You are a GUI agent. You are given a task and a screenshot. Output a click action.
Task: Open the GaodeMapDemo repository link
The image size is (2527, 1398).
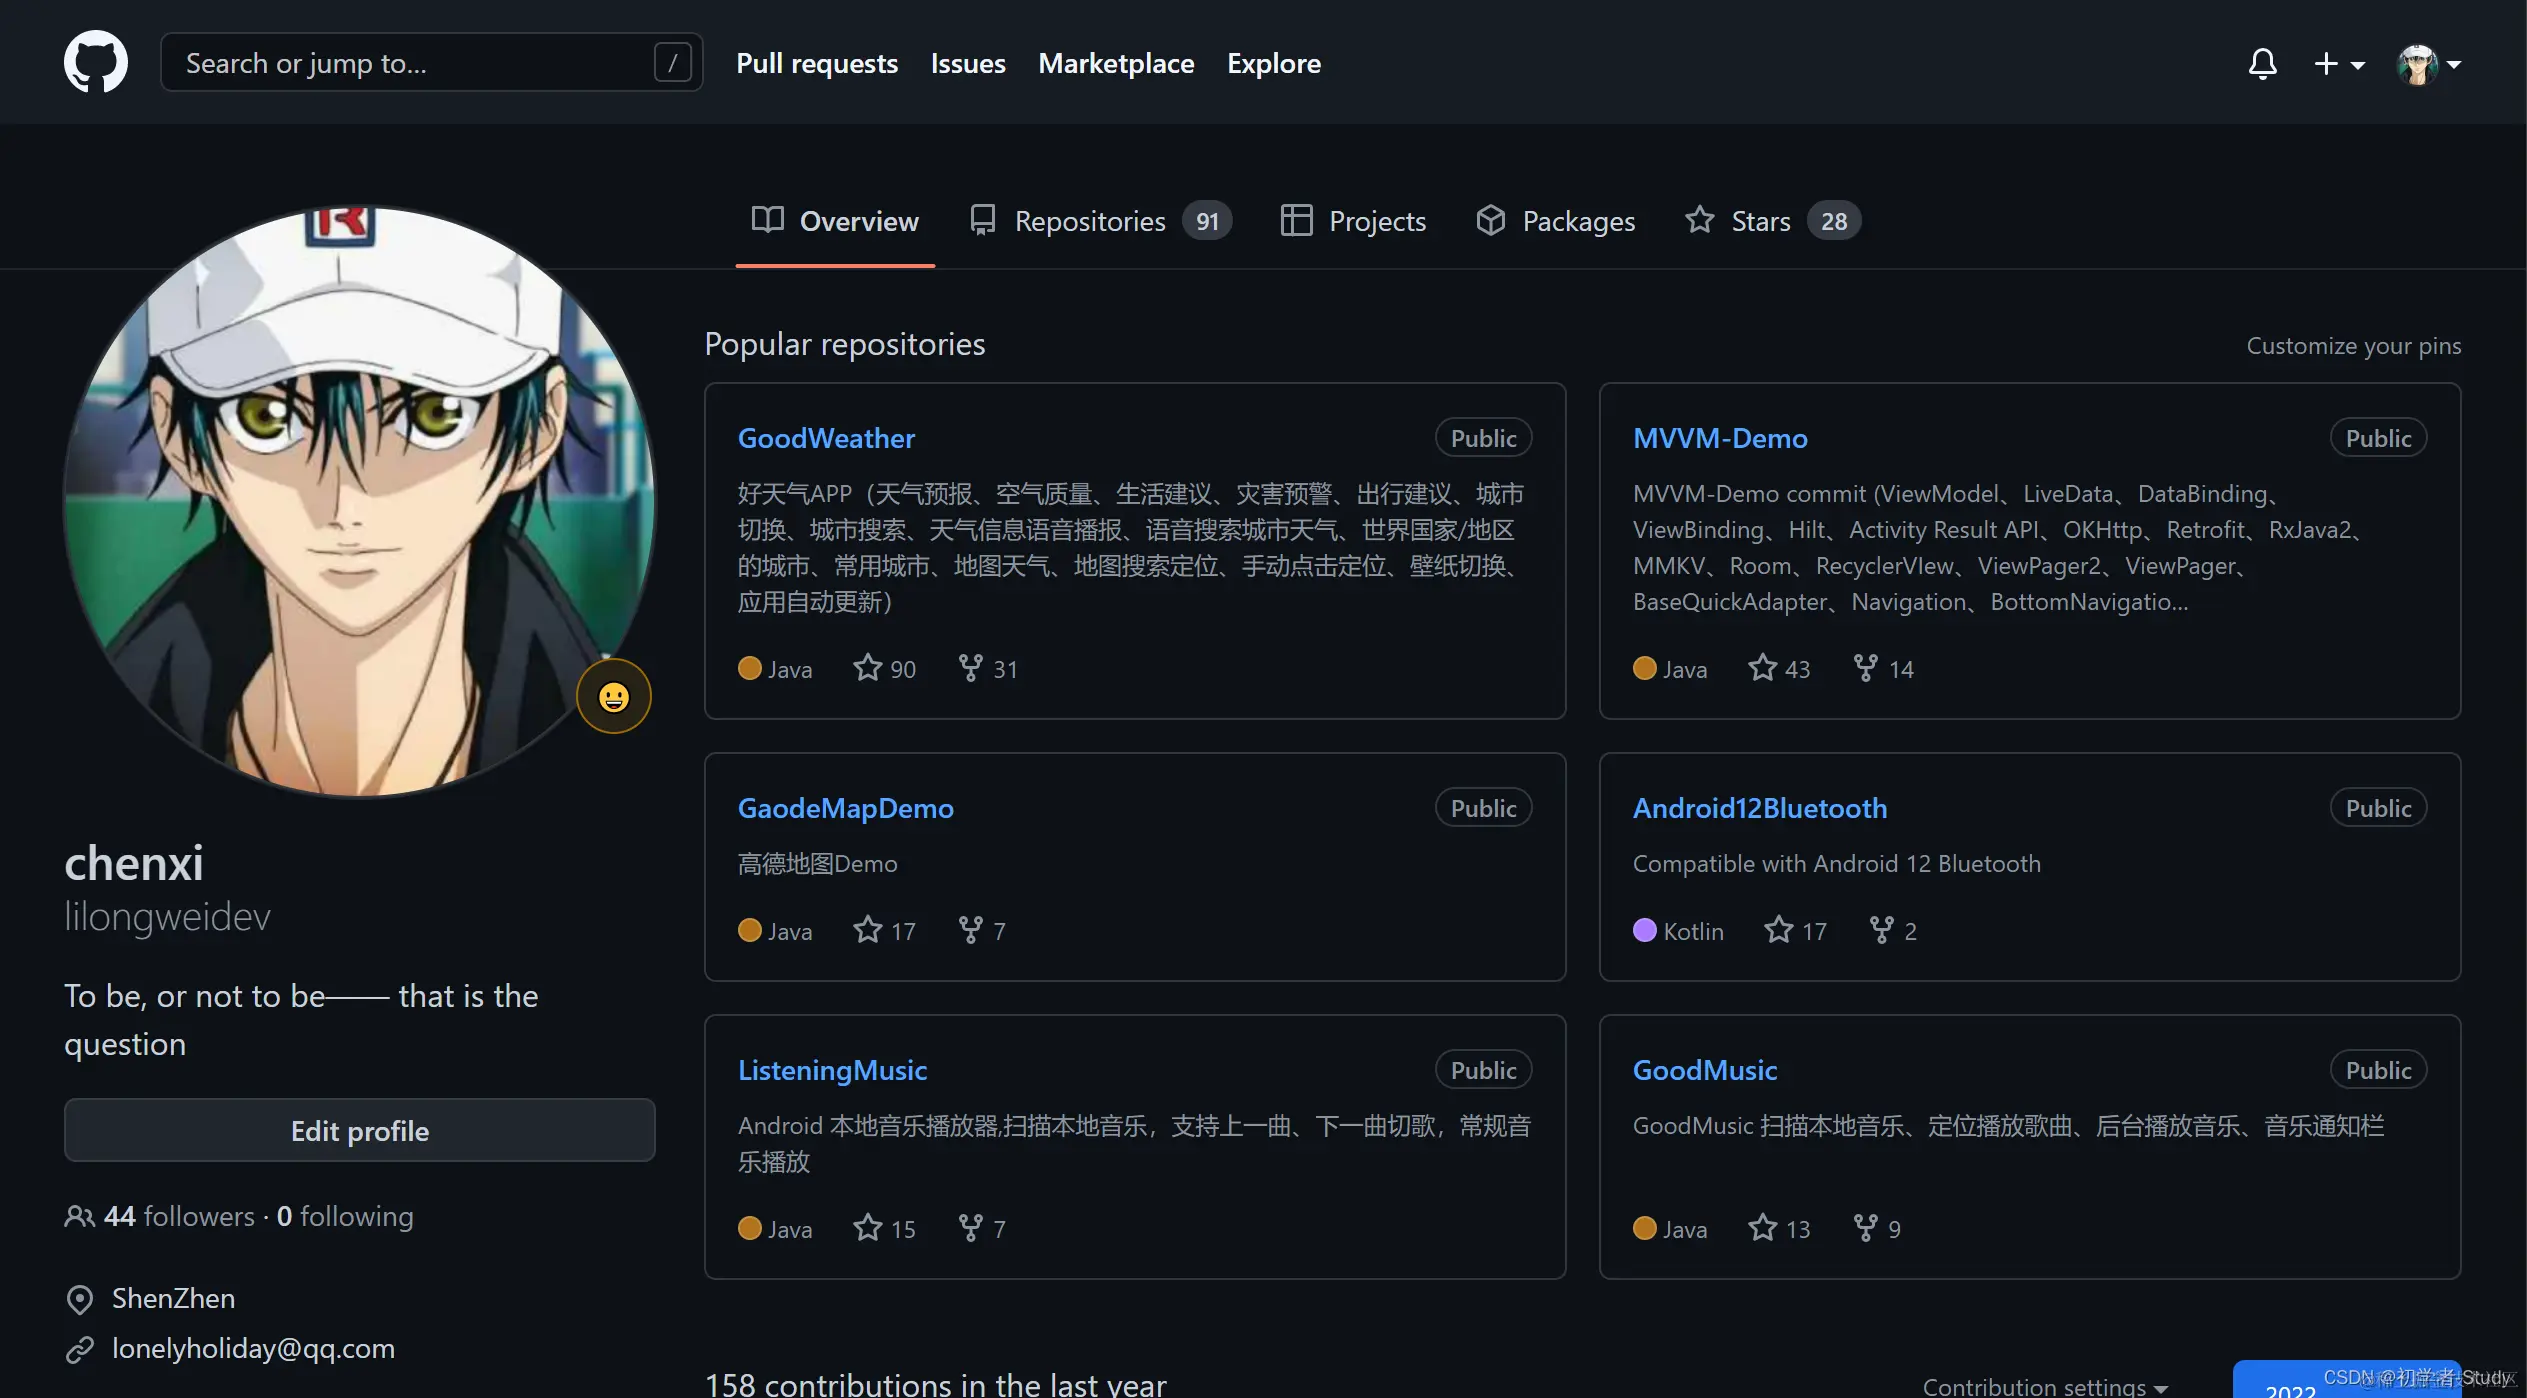[845, 808]
